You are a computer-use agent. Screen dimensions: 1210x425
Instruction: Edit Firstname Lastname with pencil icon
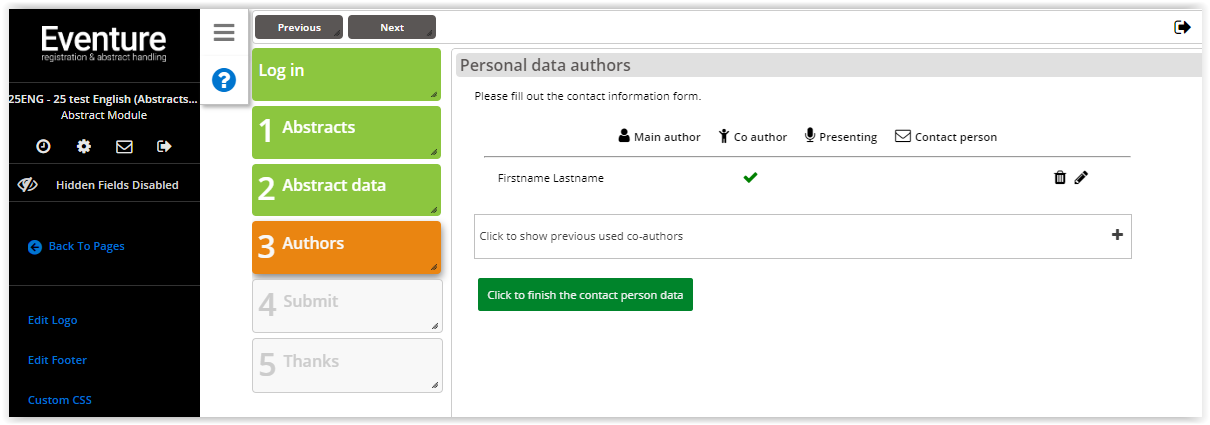click(x=1081, y=178)
